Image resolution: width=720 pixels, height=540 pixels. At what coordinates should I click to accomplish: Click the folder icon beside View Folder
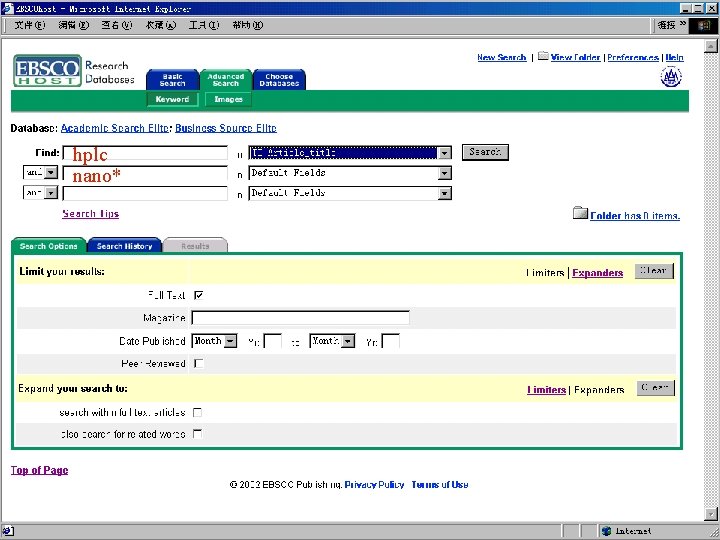[543, 56]
